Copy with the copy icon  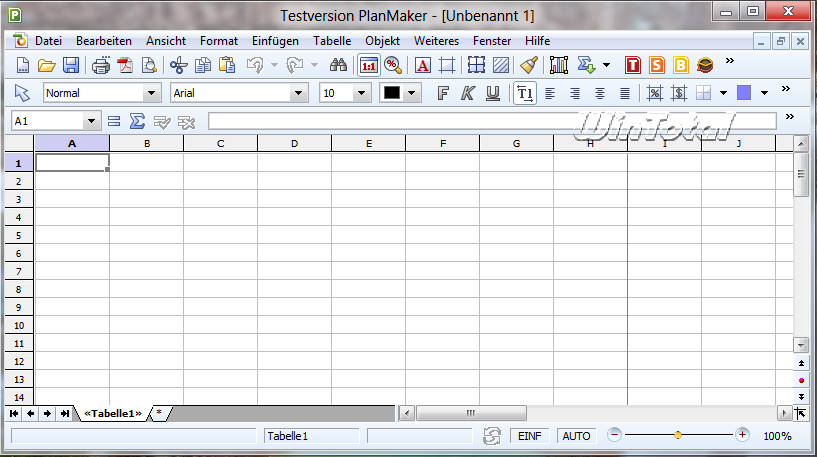click(203, 65)
